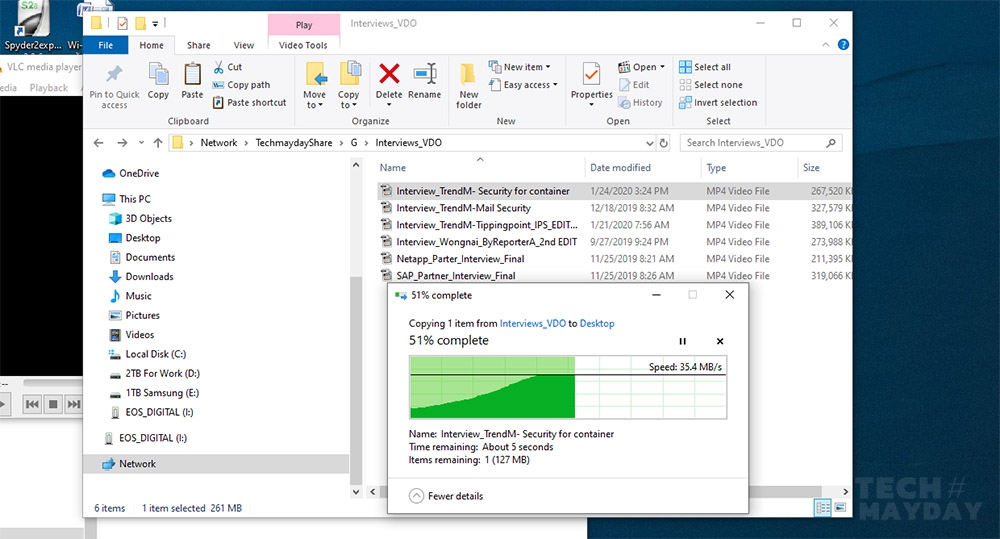Open Explorer Help question mark
1000x539 pixels.
click(843, 45)
